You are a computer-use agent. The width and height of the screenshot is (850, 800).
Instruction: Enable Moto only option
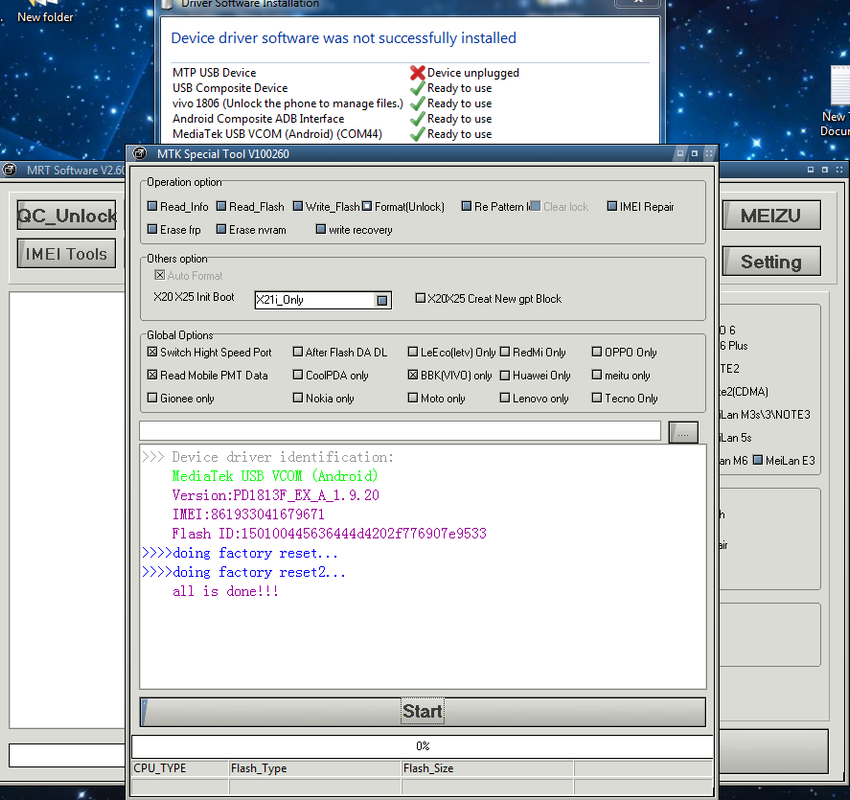(413, 398)
